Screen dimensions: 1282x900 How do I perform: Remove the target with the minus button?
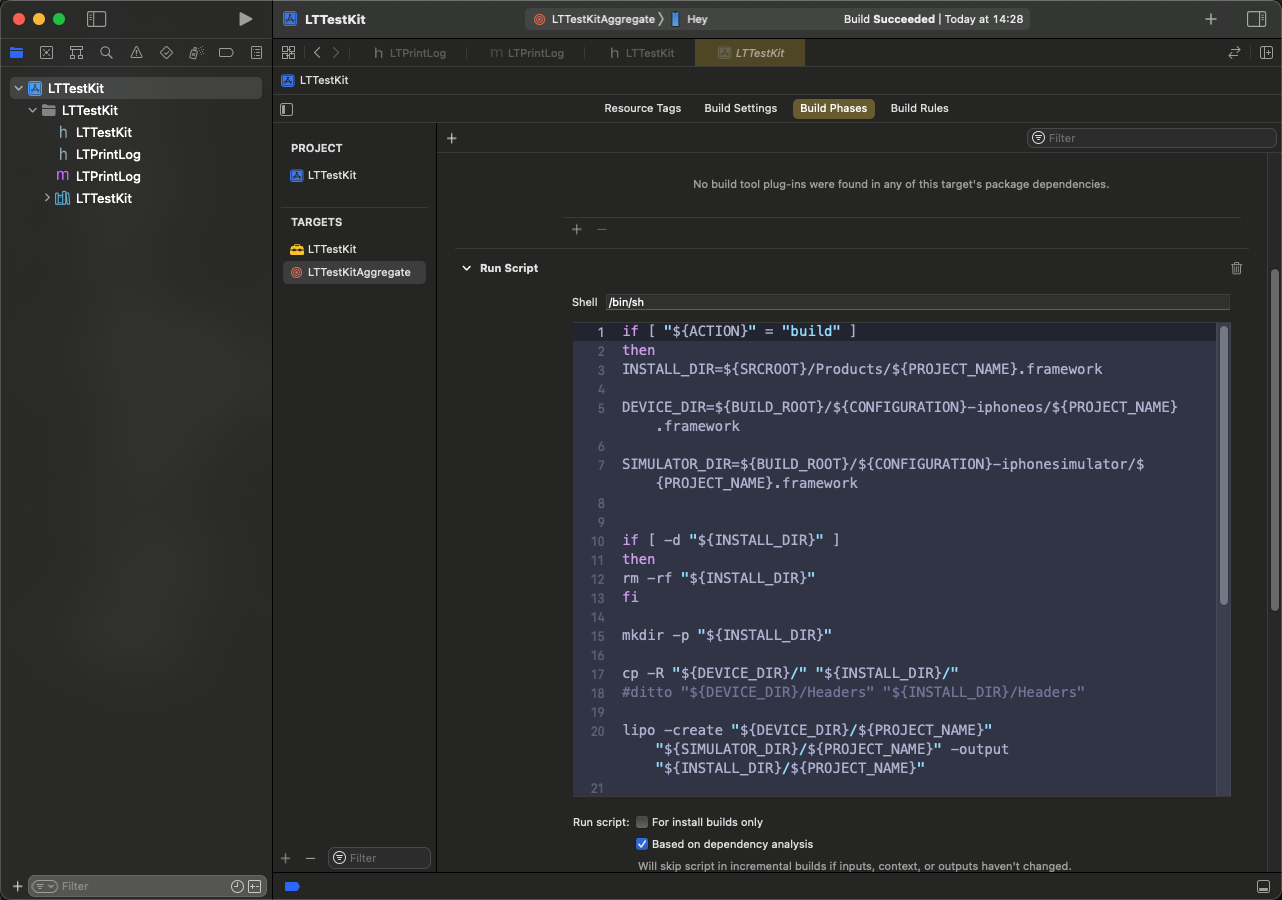[x=310, y=858]
